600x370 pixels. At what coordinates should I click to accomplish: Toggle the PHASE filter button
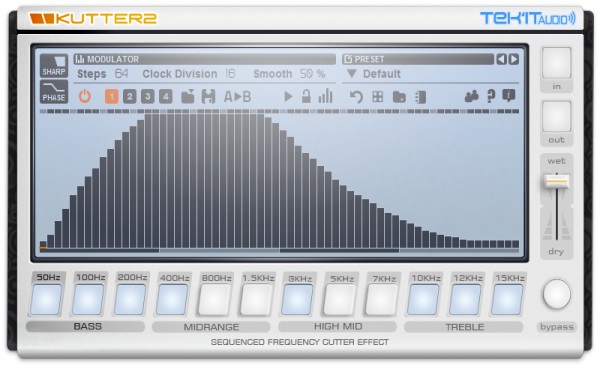[x=54, y=92]
